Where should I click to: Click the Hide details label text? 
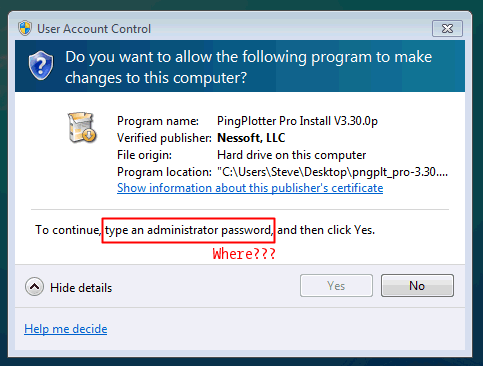81,288
